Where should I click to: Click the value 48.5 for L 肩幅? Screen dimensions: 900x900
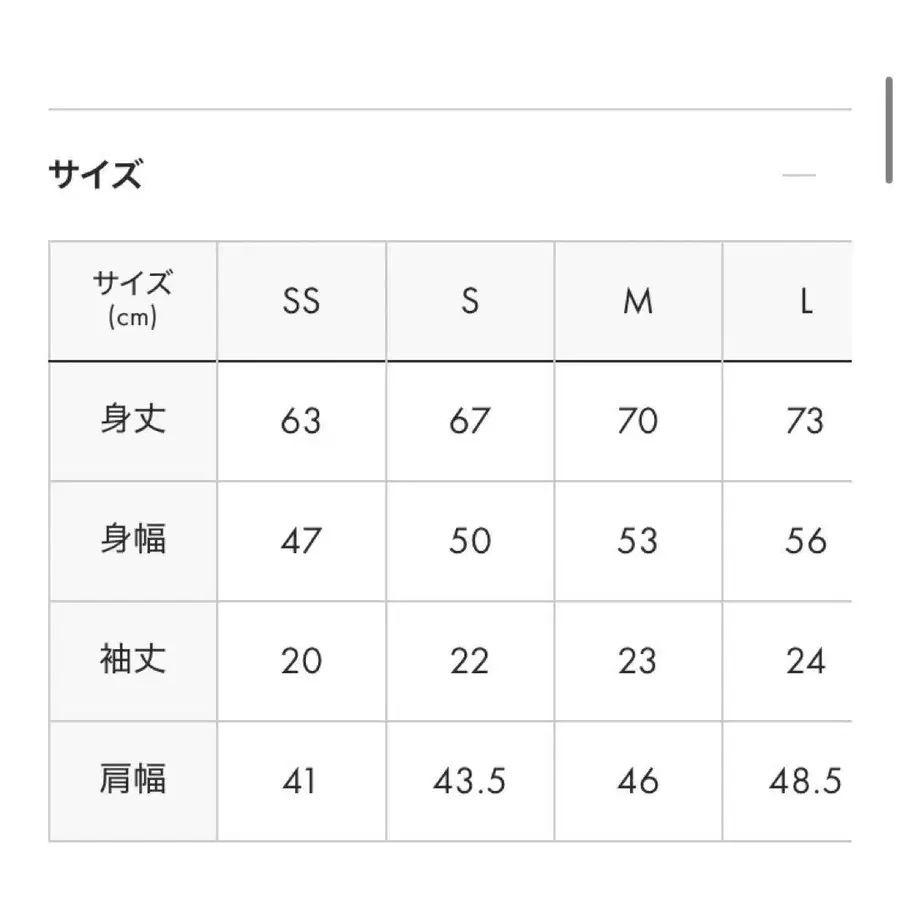point(806,781)
